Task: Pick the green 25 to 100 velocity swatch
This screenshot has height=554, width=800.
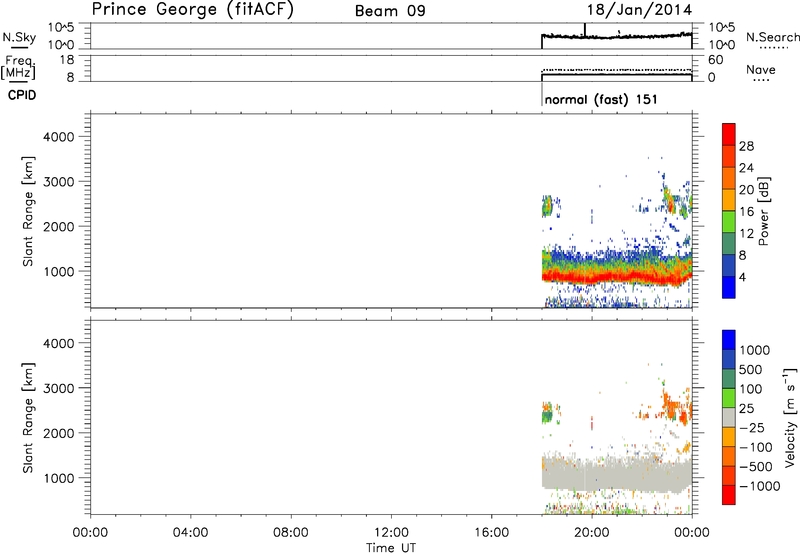Action: pyautogui.click(x=729, y=398)
